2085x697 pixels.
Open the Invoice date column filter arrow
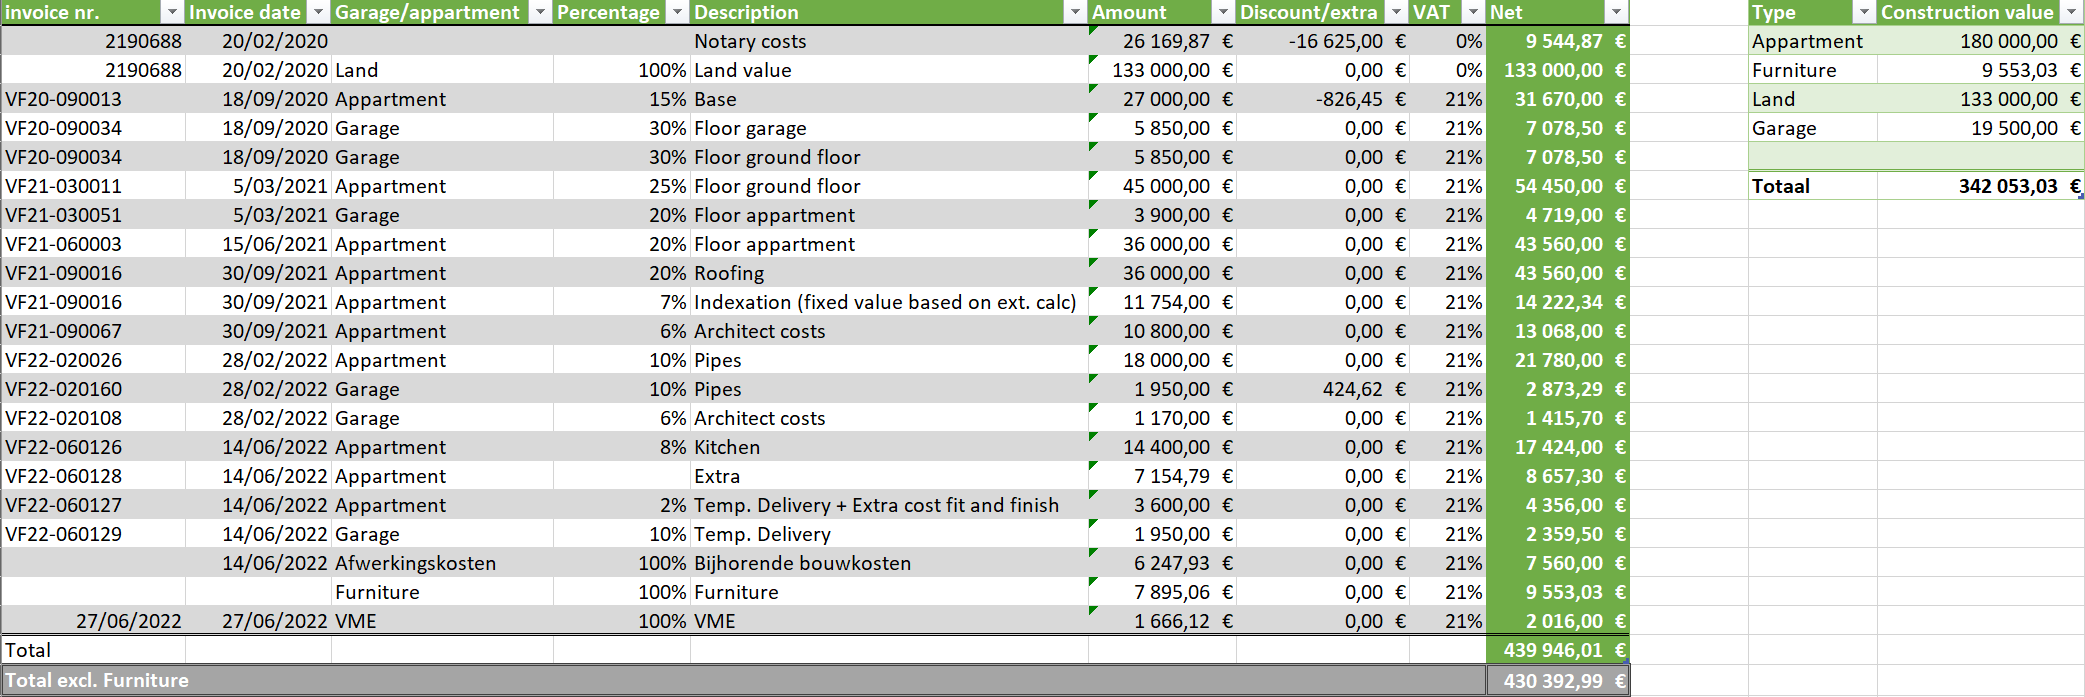click(318, 12)
